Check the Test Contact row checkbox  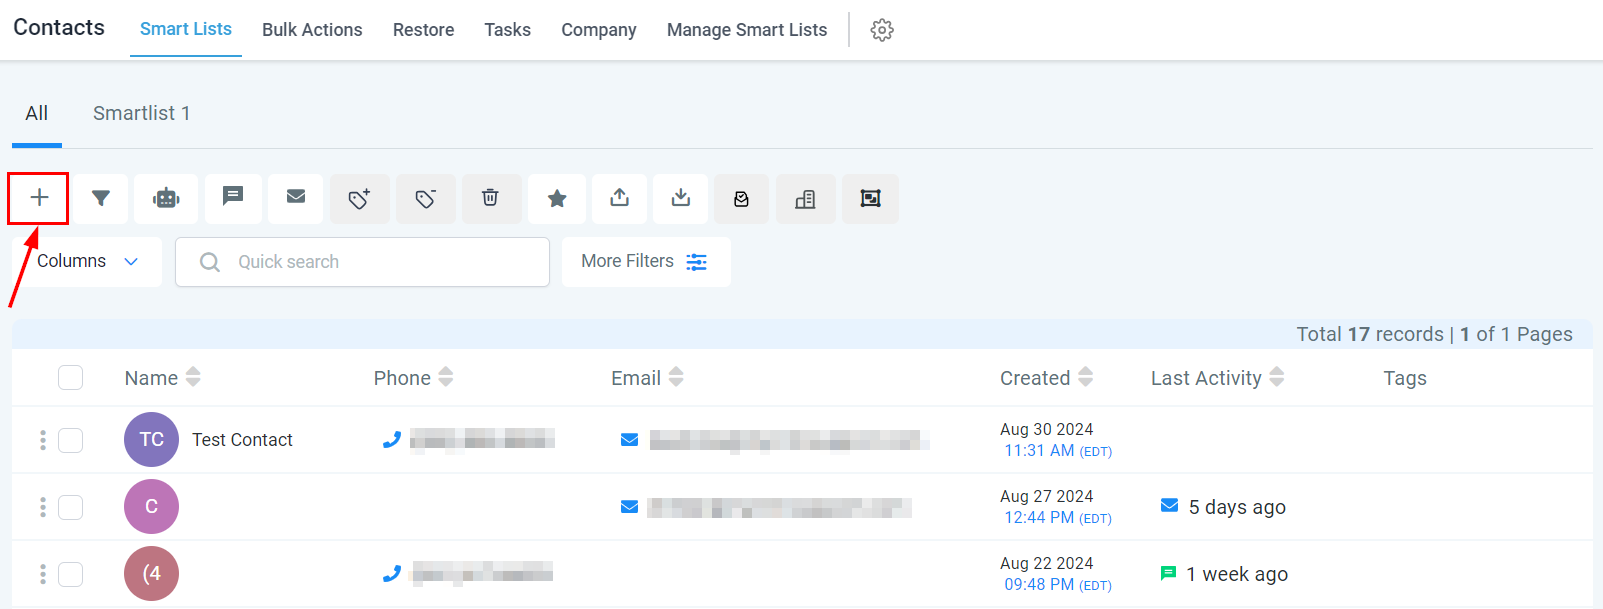pos(70,440)
